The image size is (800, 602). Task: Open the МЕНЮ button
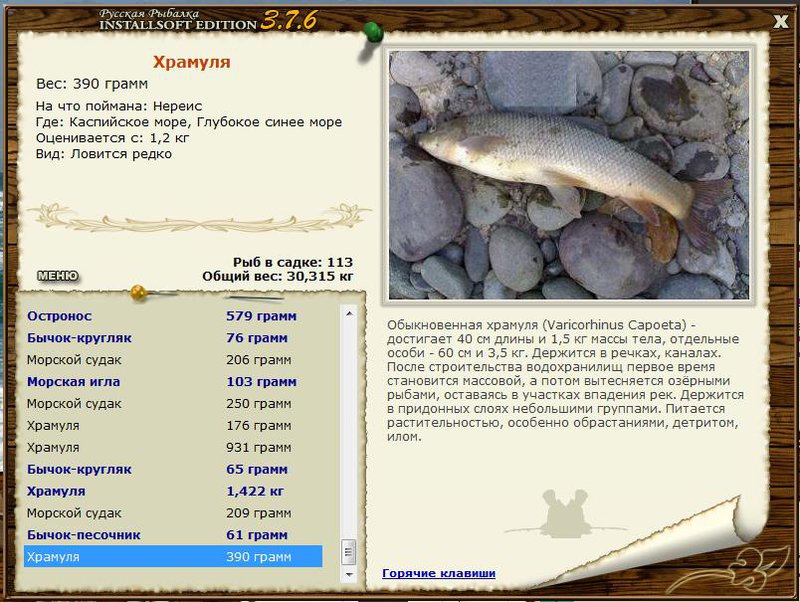[x=58, y=276]
